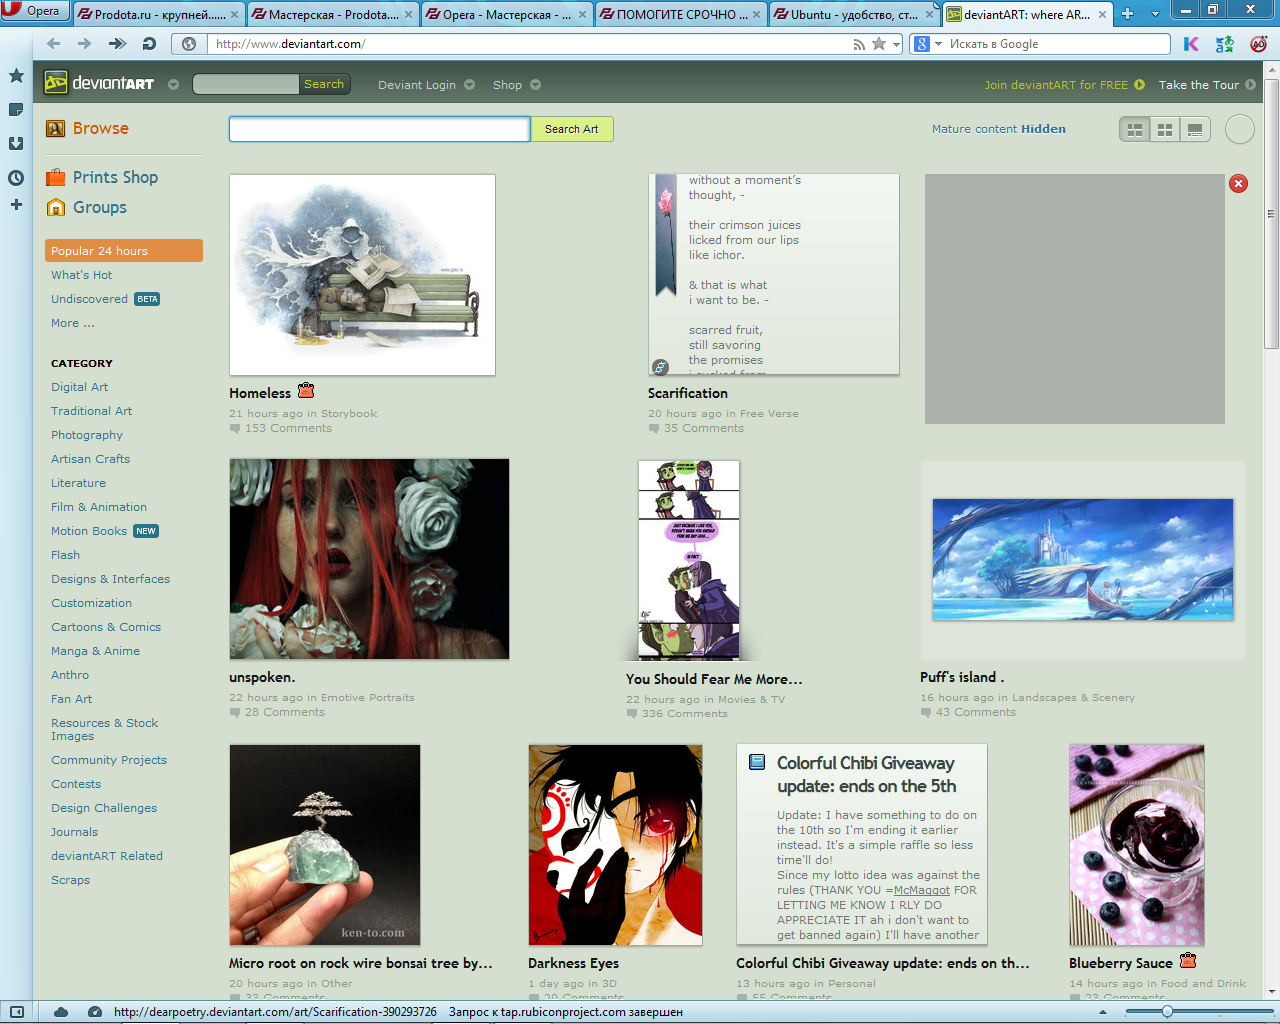1280x1024 pixels.
Task: Switch to the large thumbnails view
Action: 1195,129
